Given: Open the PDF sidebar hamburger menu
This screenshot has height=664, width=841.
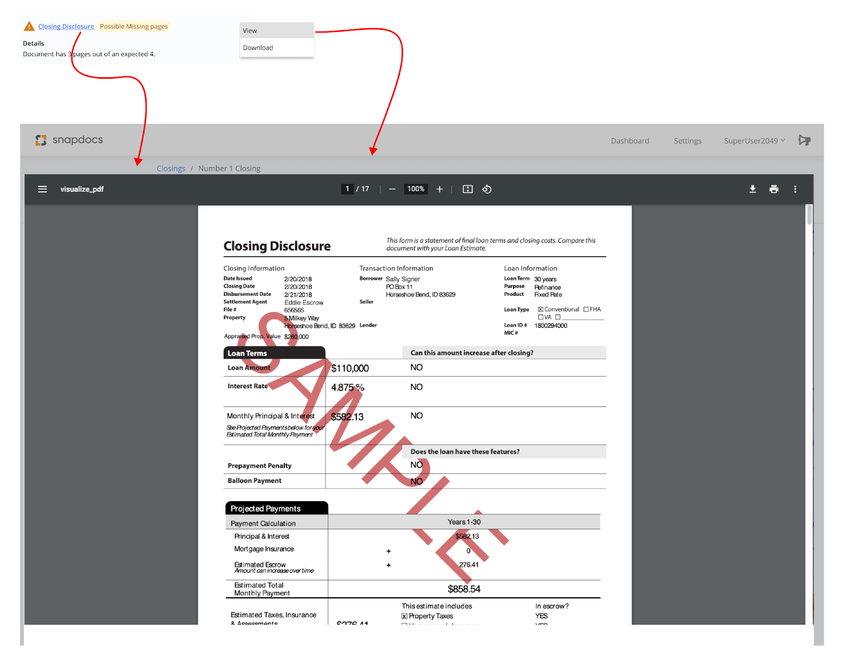Looking at the screenshot, I should (42, 189).
